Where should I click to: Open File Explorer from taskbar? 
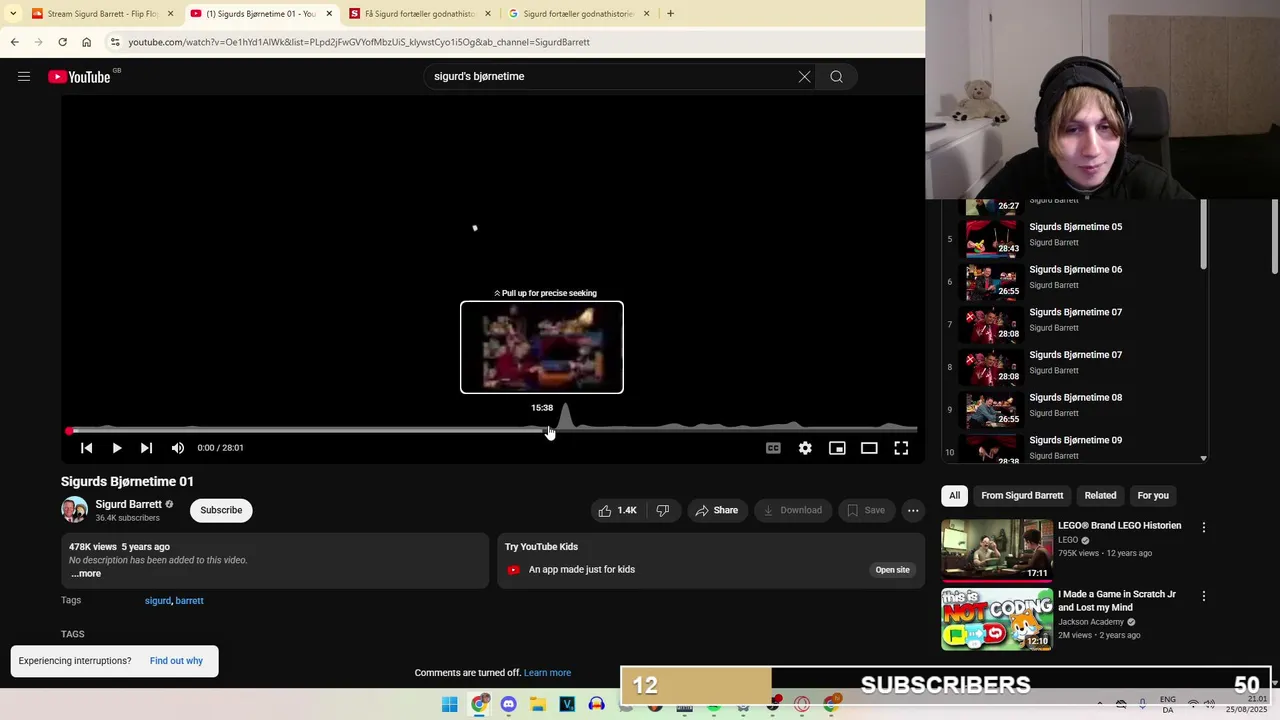[x=538, y=705]
